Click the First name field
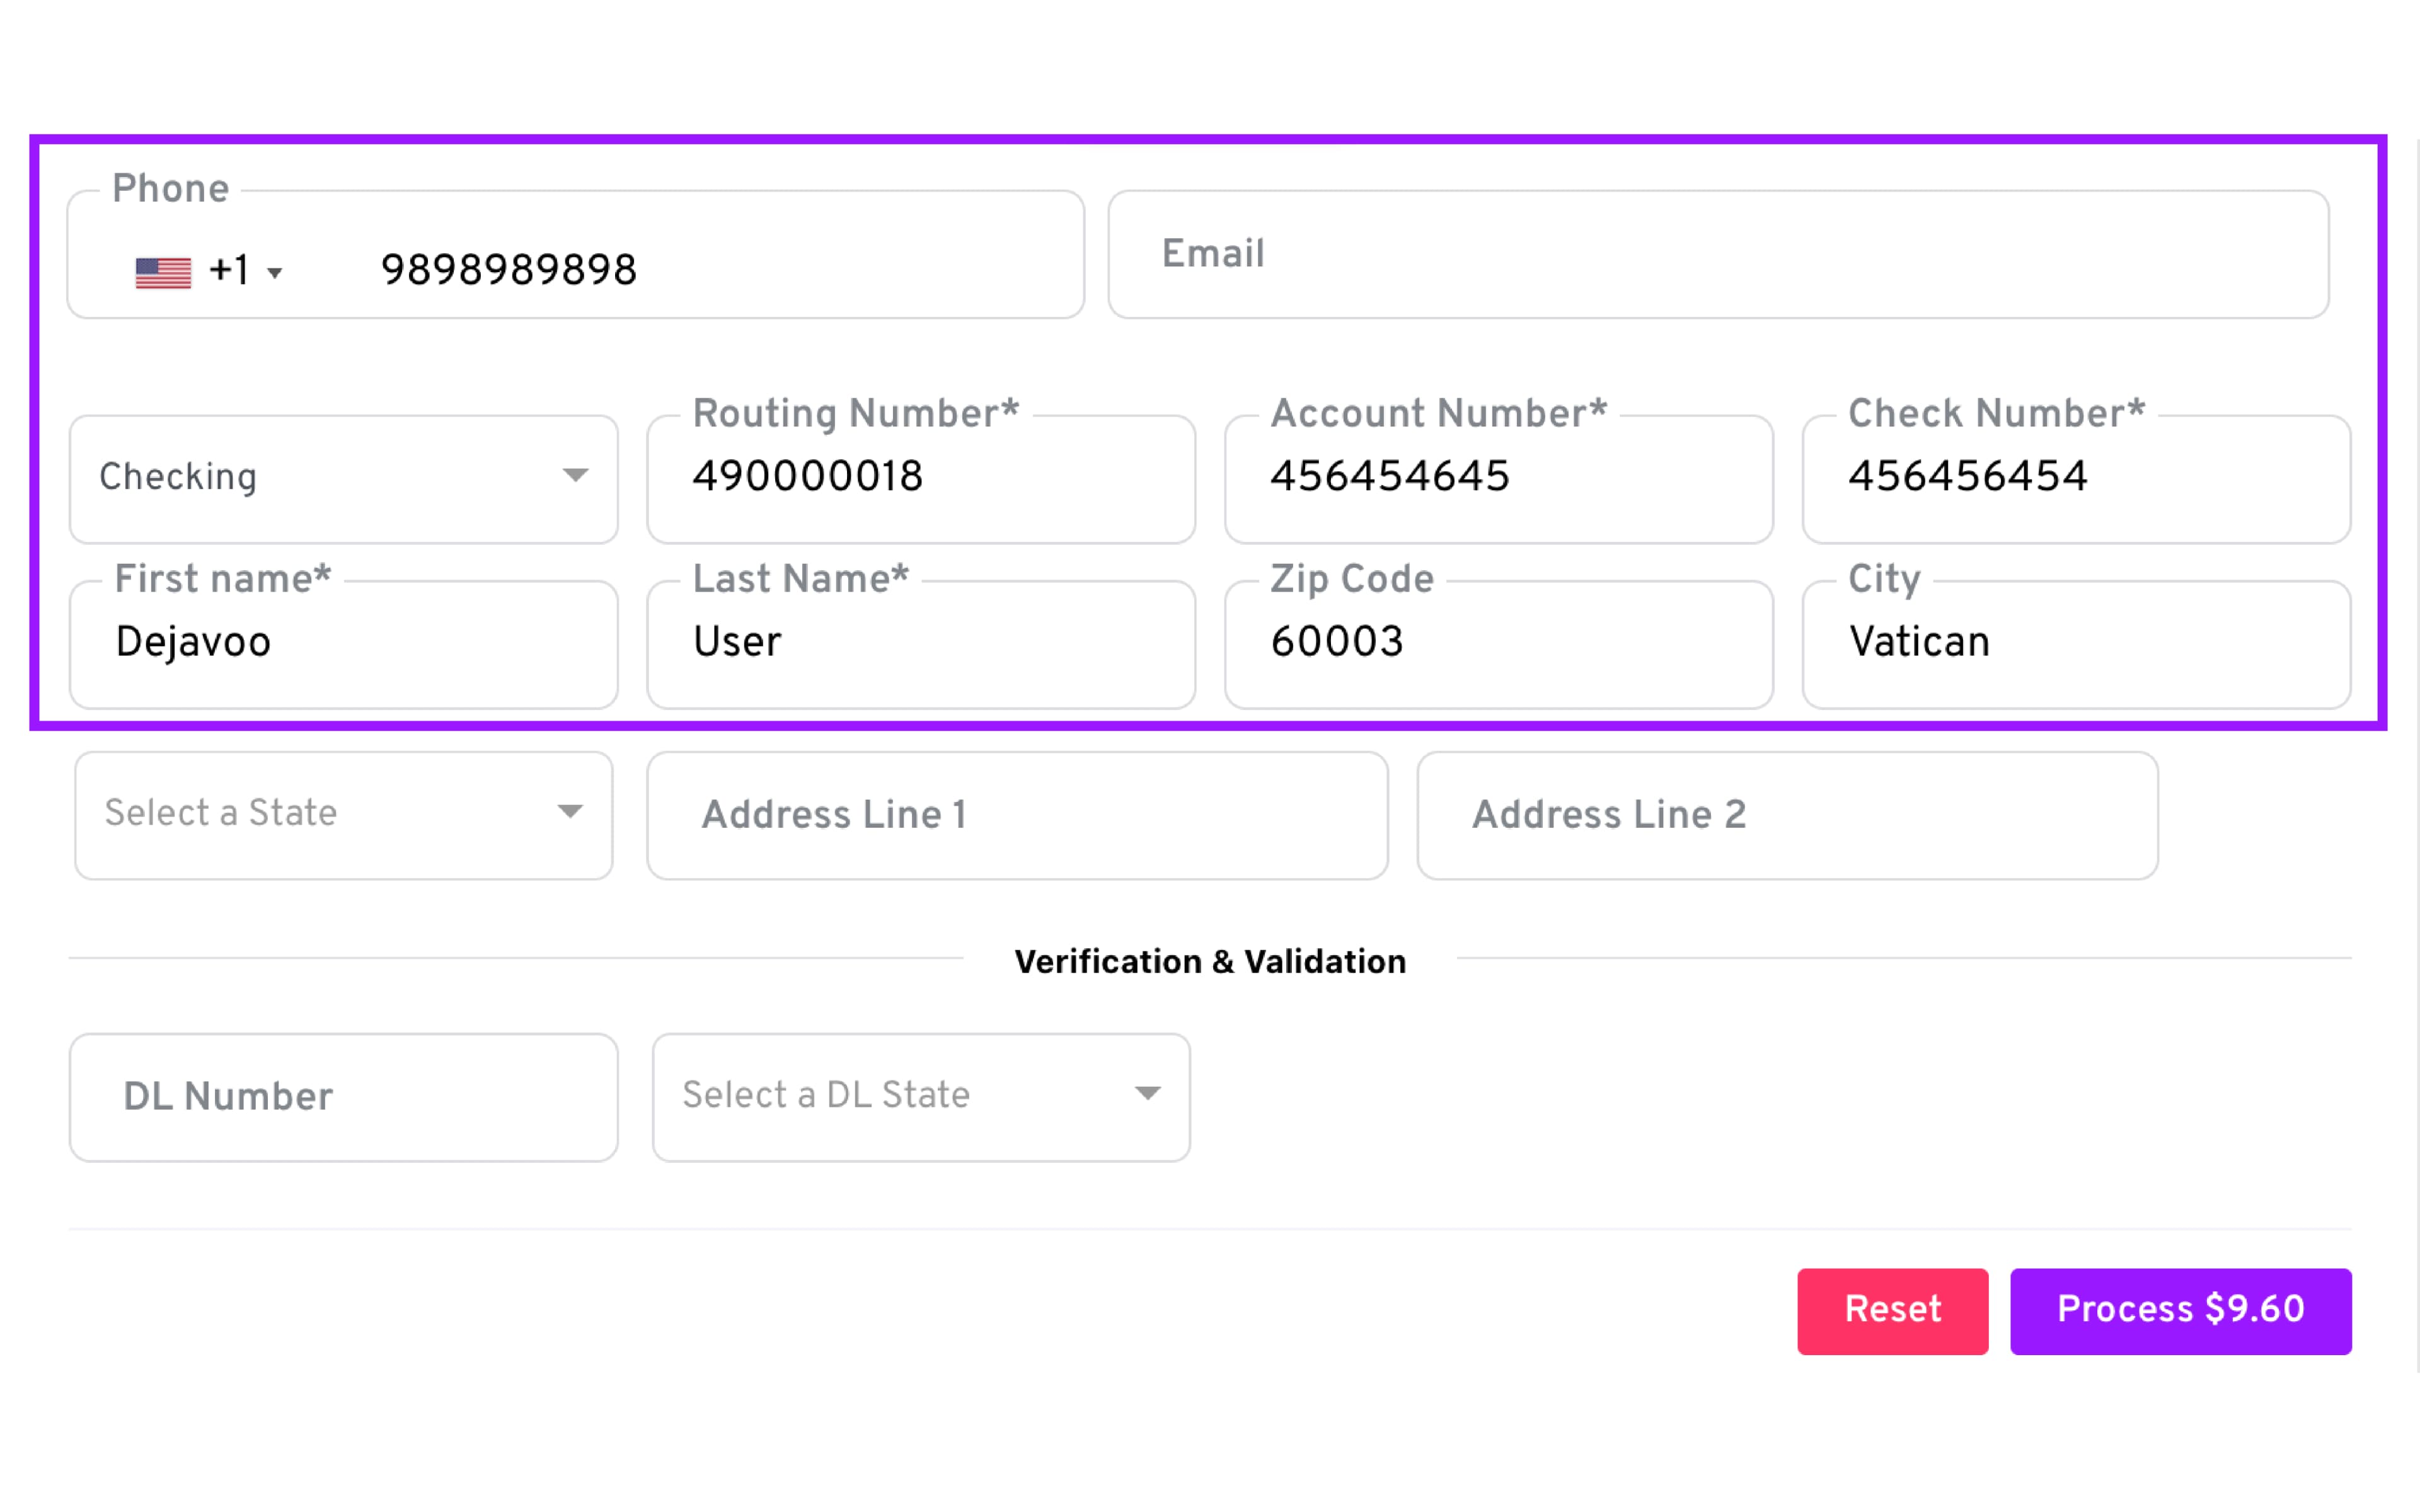Screen dimensions: 2420x1512 point(343,643)
